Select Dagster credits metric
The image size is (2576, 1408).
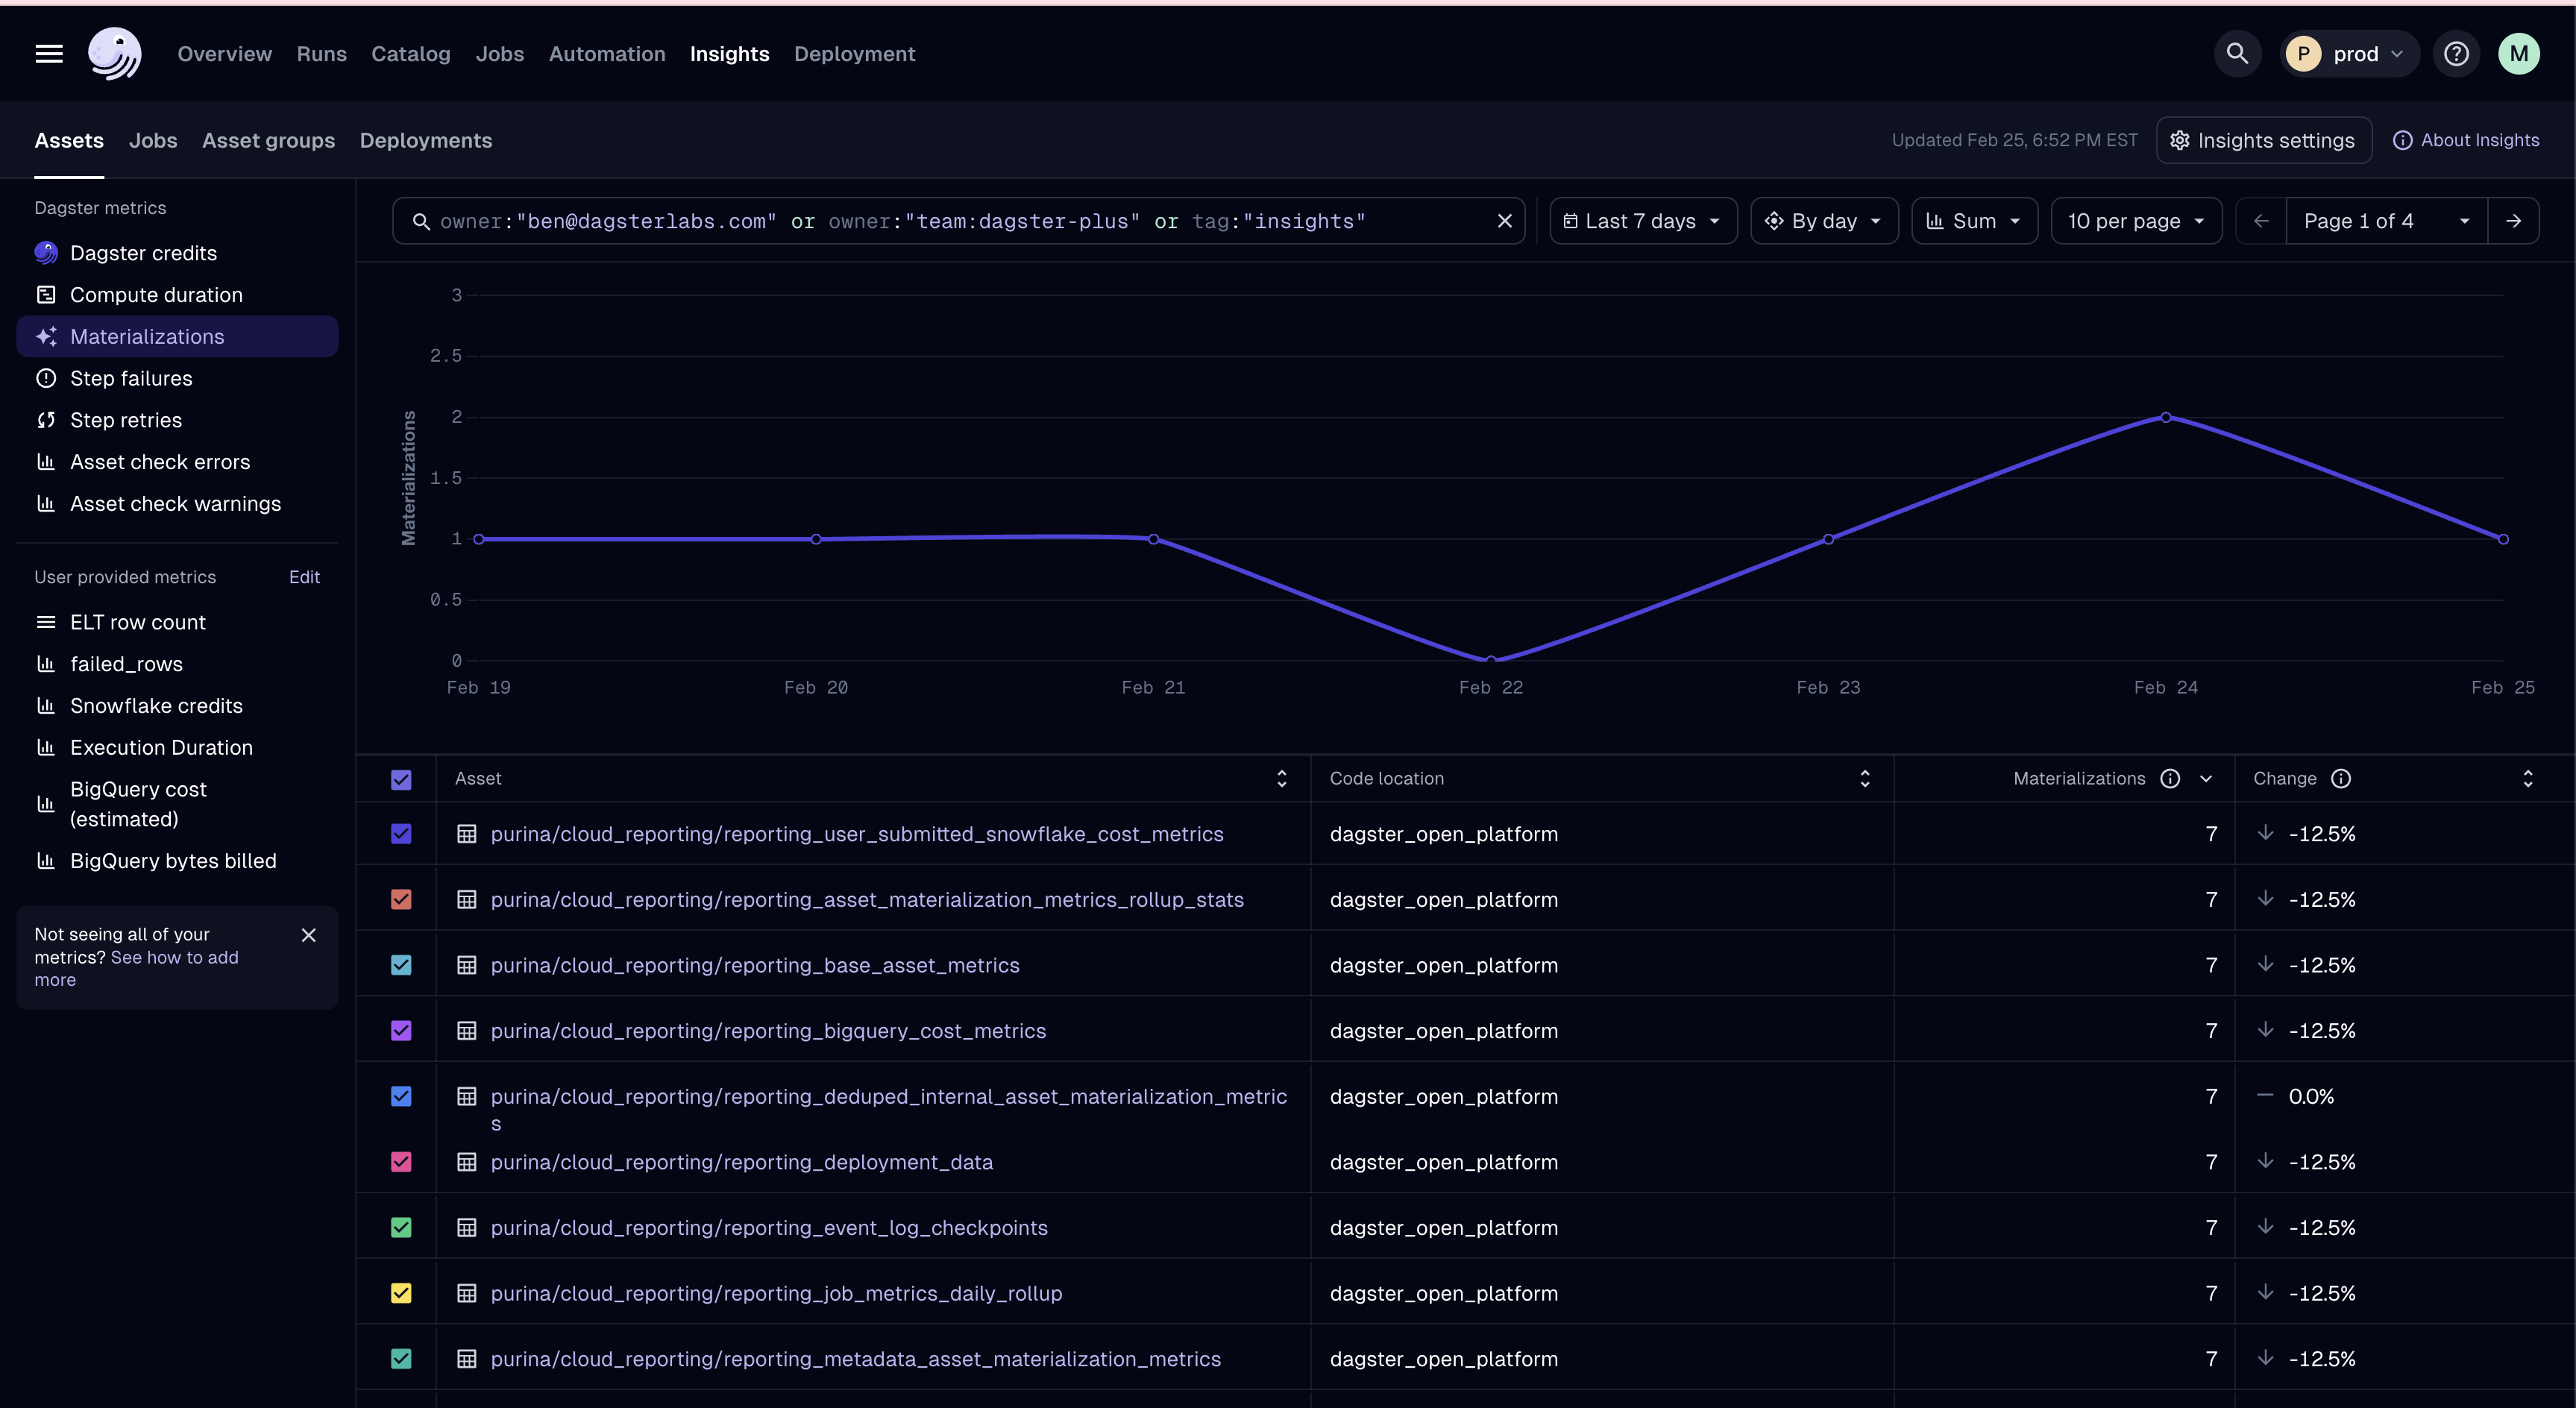click(x=177, y=253)
